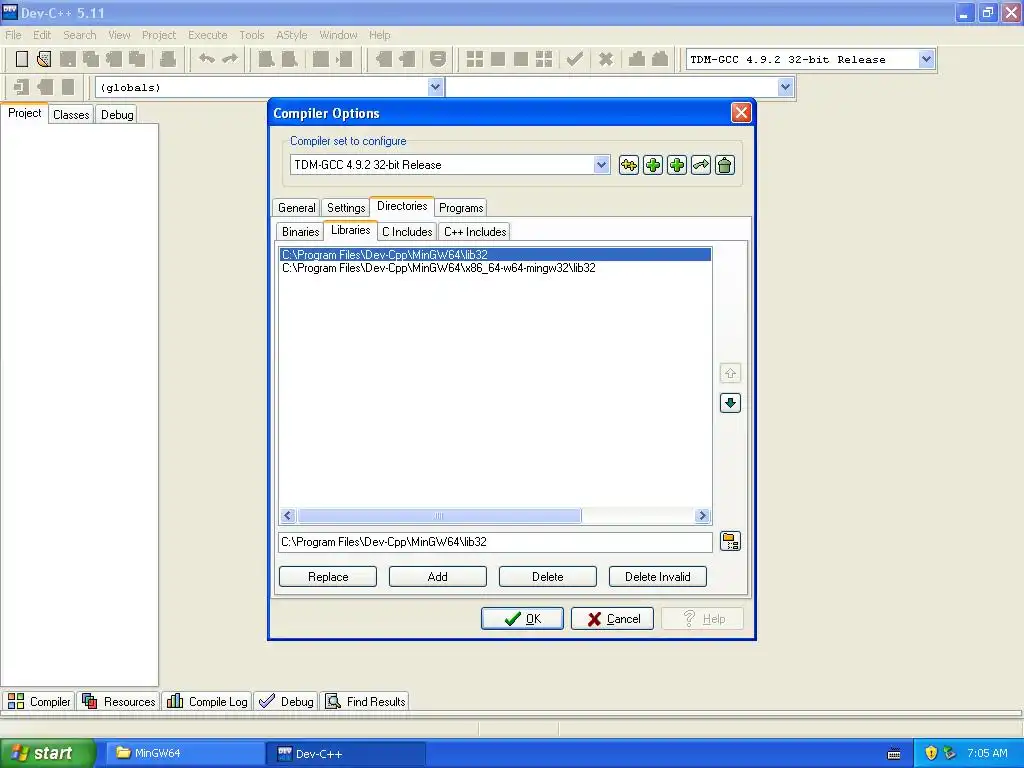Open the Debug bottom panel tab

point(286,701)
